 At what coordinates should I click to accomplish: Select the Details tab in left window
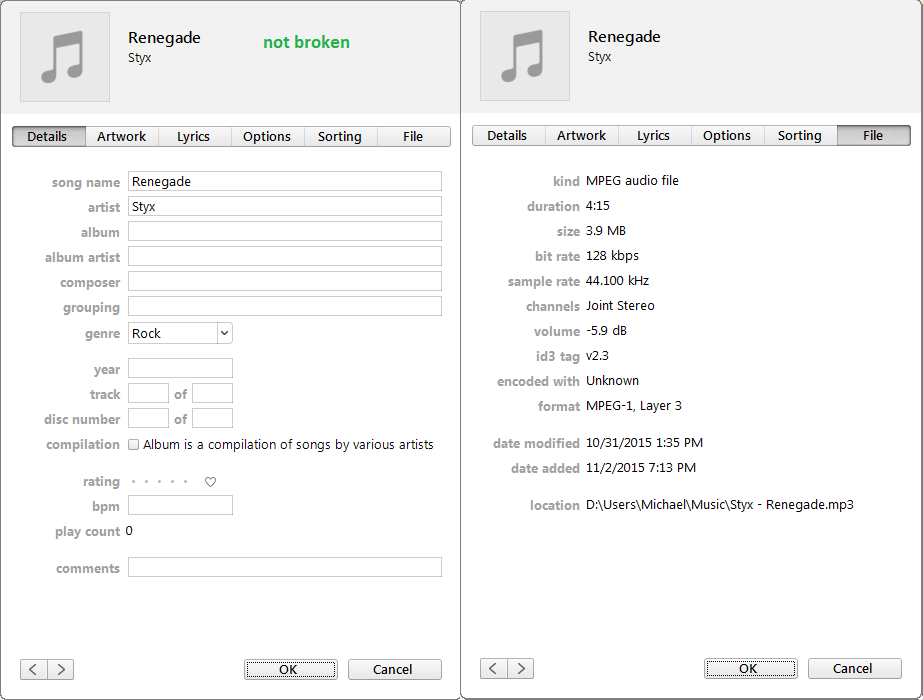tap(49, 137)
